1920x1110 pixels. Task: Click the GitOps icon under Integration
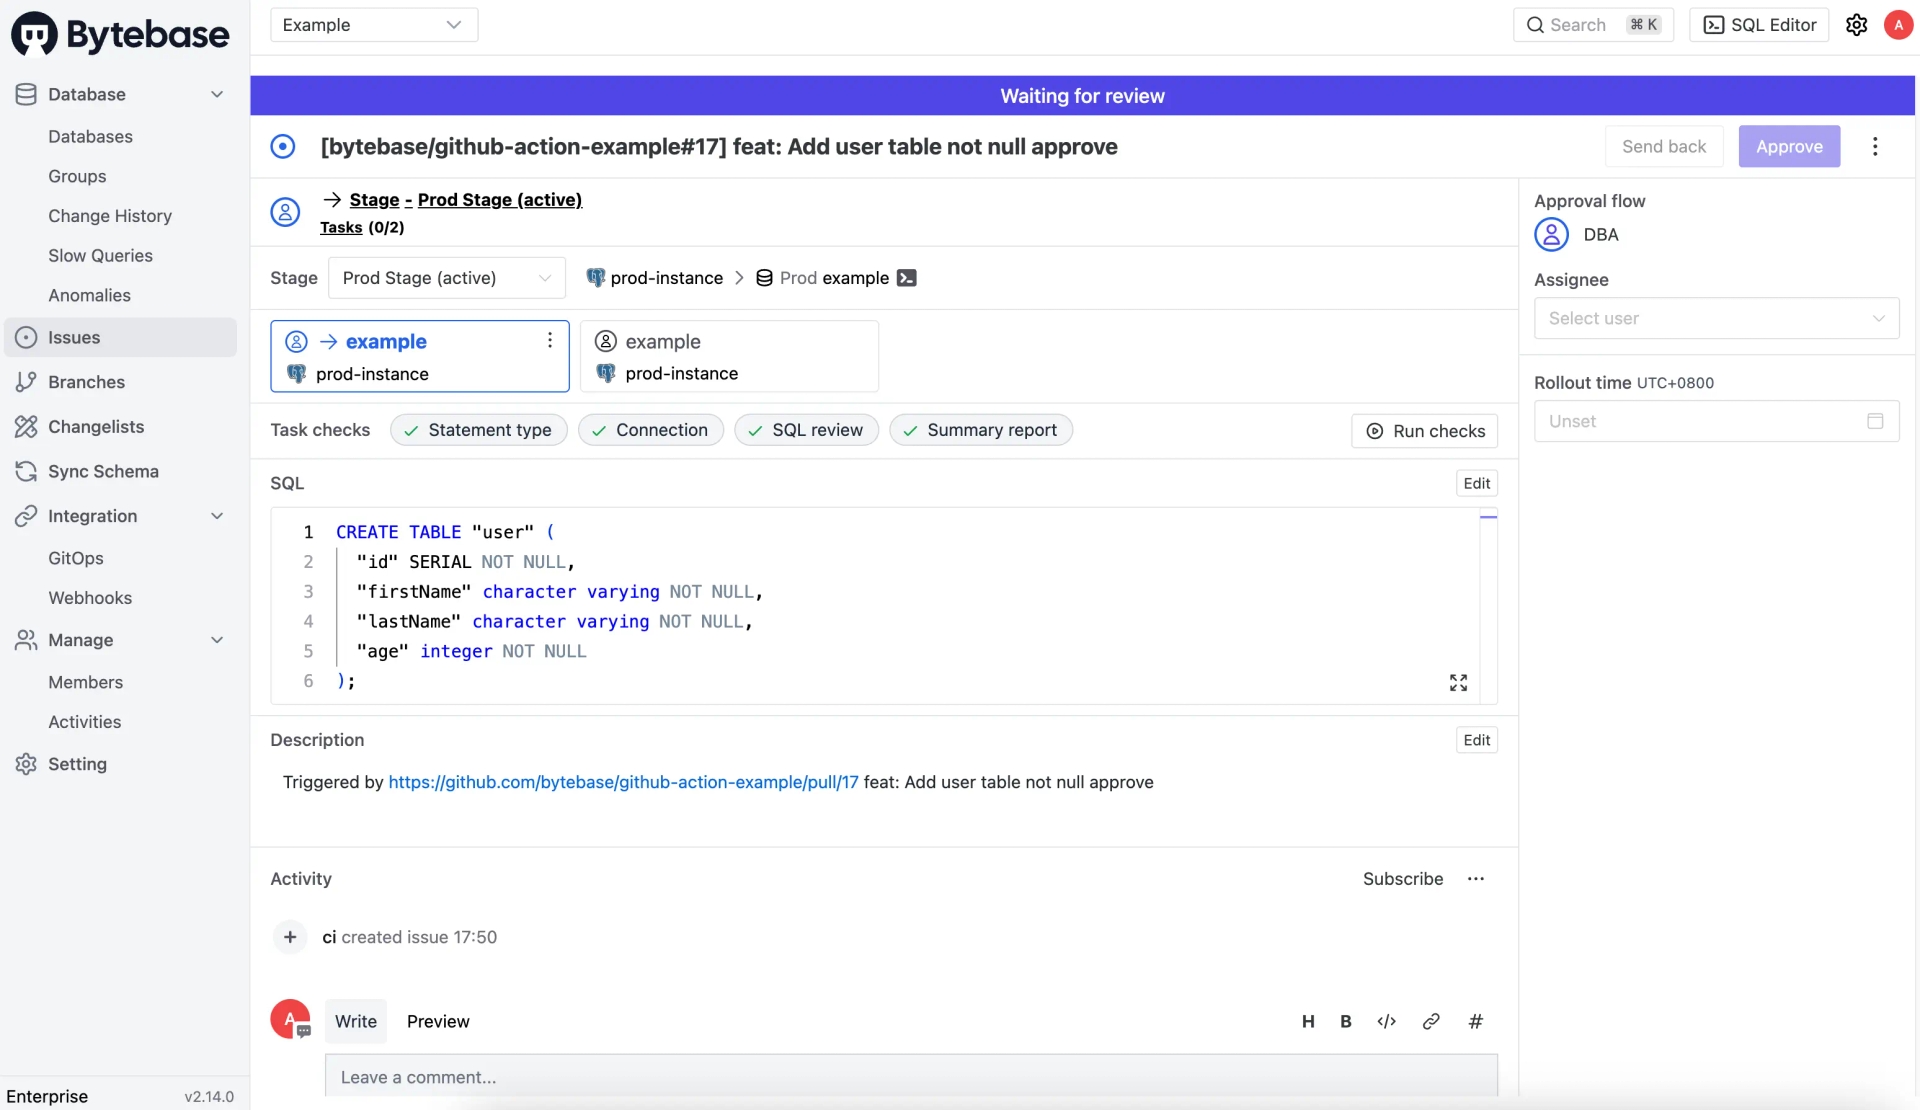[x=75, y=558]
